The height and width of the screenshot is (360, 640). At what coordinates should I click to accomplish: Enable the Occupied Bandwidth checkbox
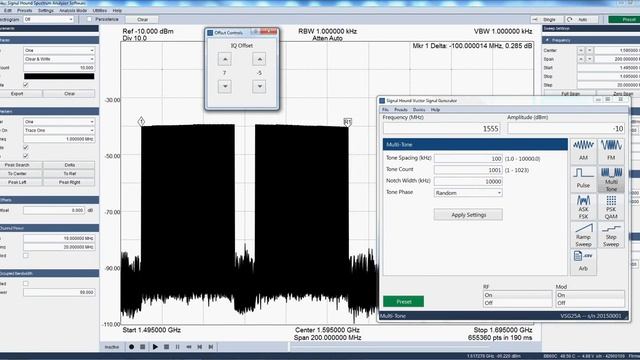(26, 283)
